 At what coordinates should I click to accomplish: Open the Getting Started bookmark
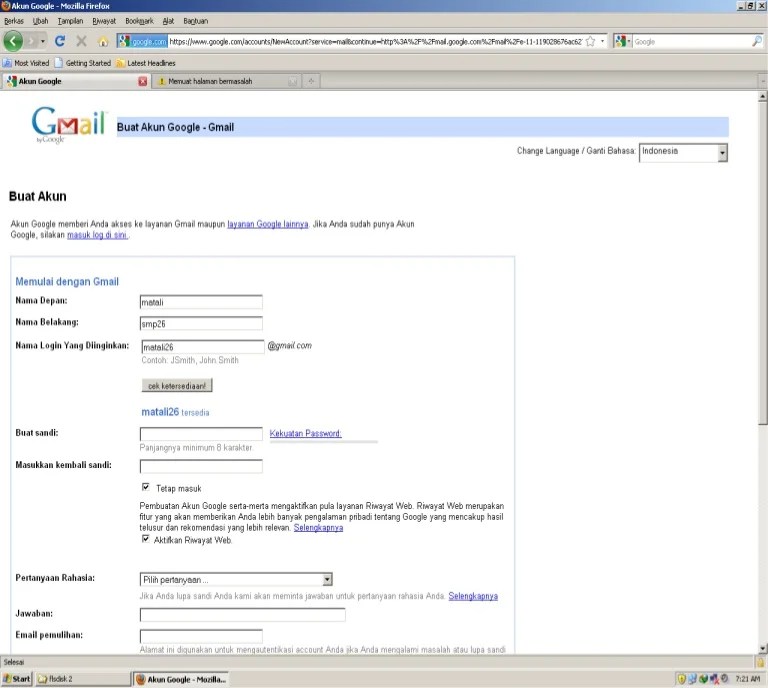(83, 63)
